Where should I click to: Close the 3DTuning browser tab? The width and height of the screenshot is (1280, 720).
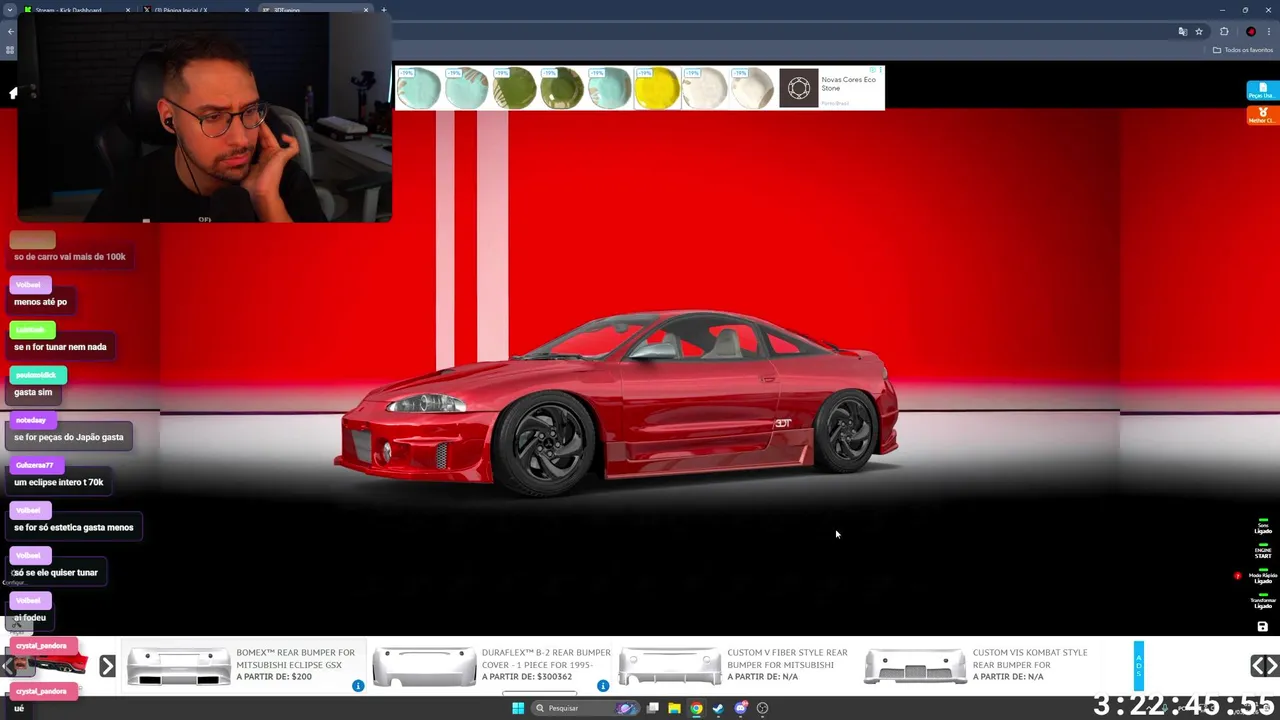point(366,10)
